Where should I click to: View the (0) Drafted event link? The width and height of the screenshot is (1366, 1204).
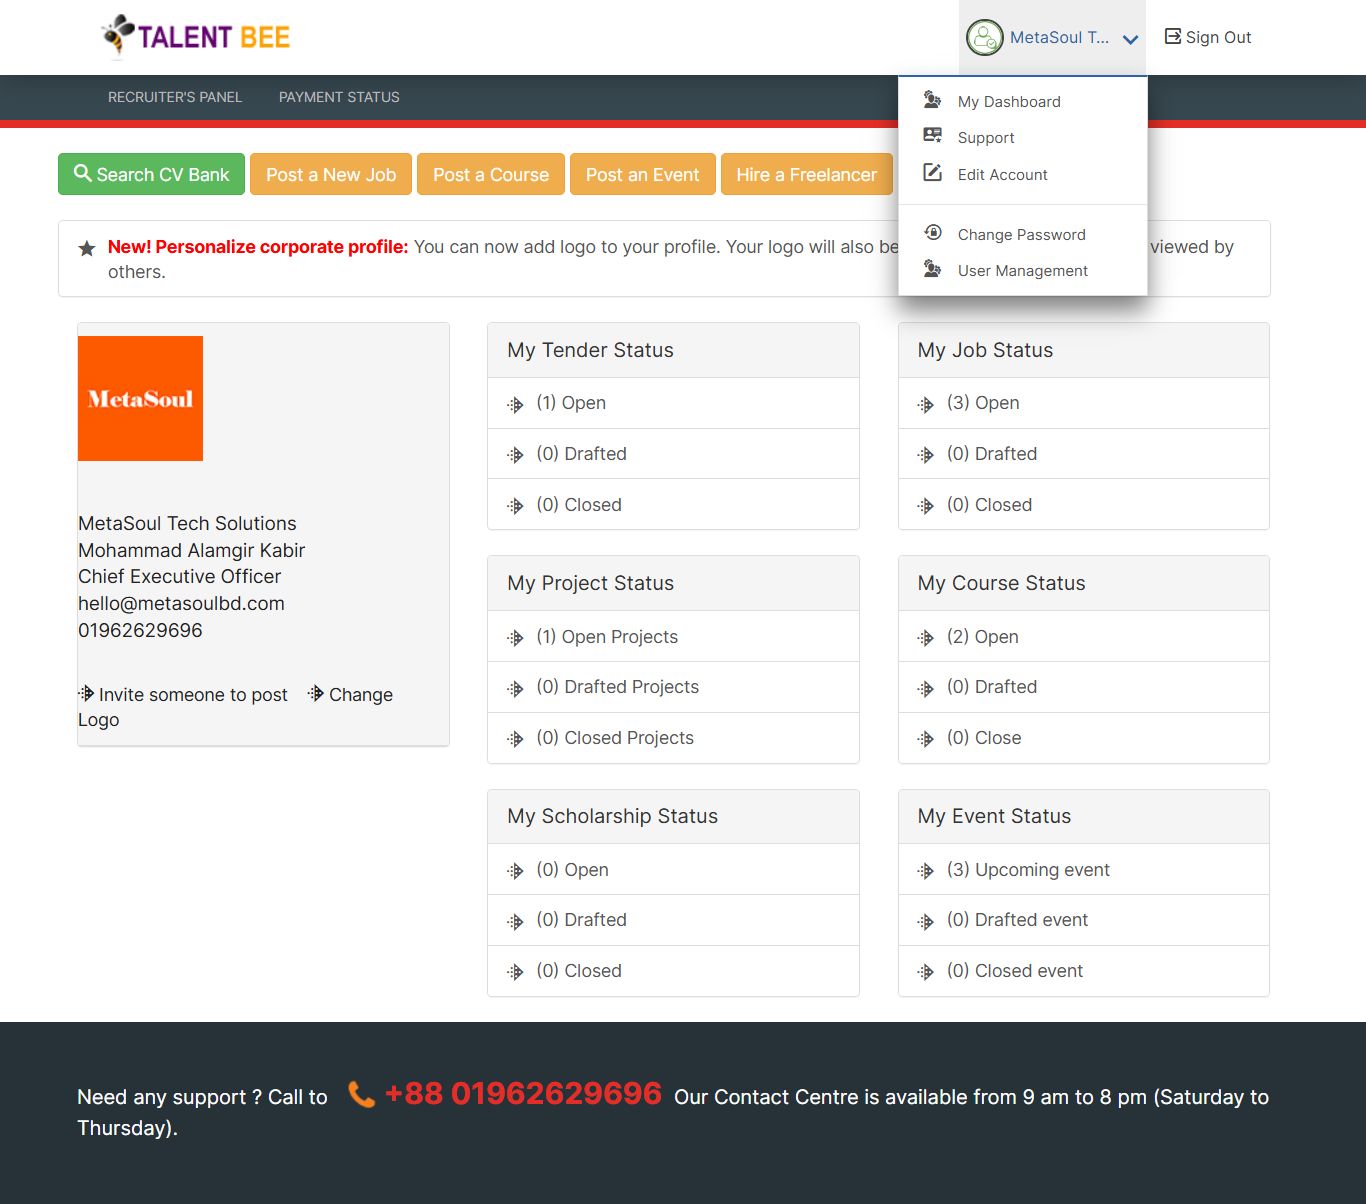point(1017,920)
